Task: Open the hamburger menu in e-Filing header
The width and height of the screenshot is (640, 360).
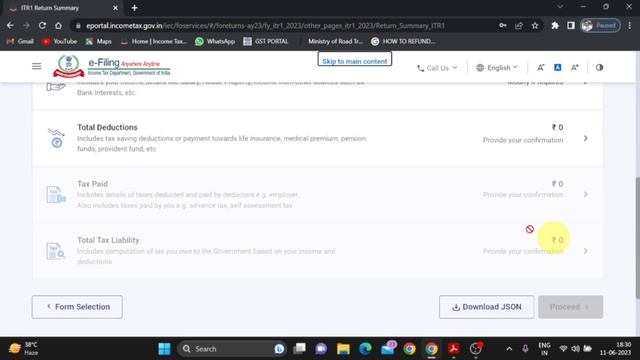Action: click(36, 66)
